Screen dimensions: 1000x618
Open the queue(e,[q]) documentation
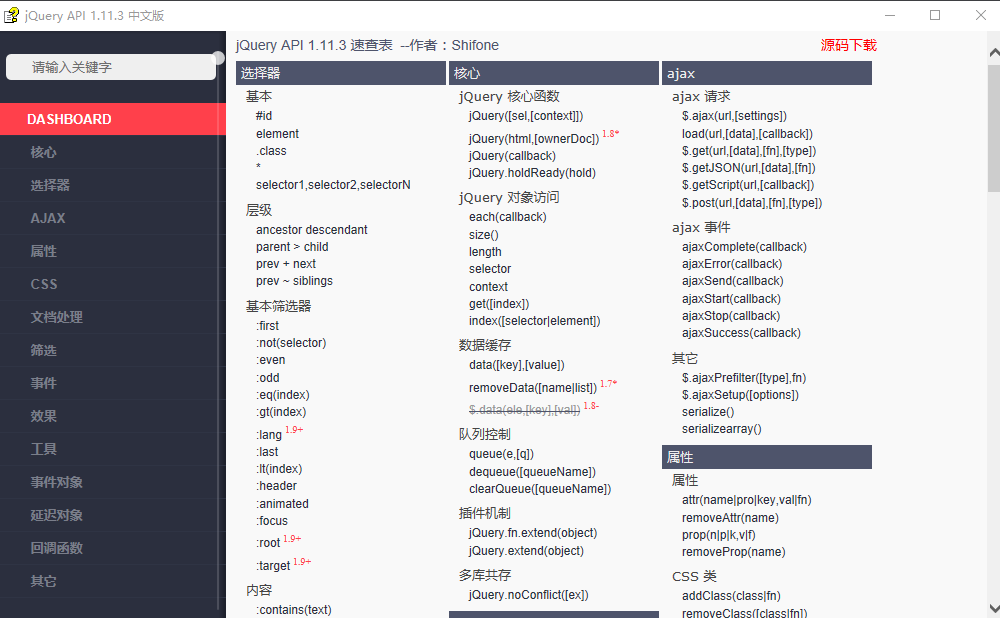pos(503,453)
